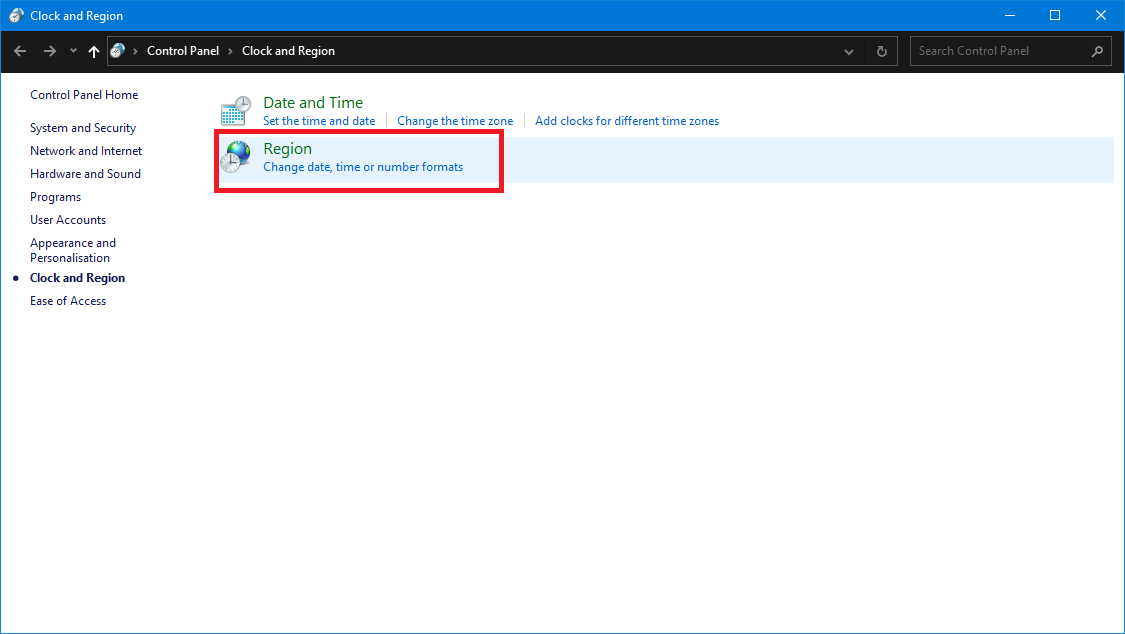Screen dimensions: 1125x634
Task: Select Change the time zone link
Action: [455, 121]
